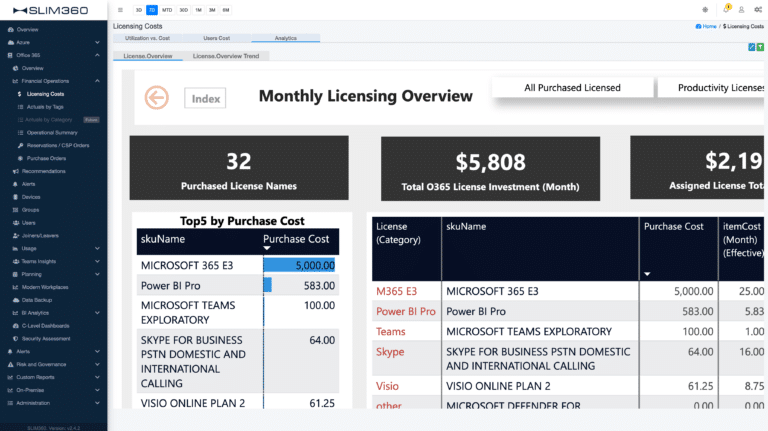The width and height of the screenshot is (768, 431).
Task: Switch to Users Cost tab
Action: [216, 38]
